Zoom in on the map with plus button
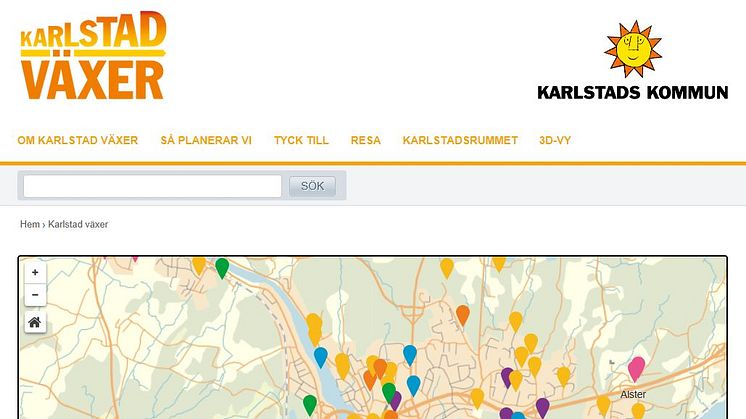This screenshot has width=746, height=419. [35, 273]
